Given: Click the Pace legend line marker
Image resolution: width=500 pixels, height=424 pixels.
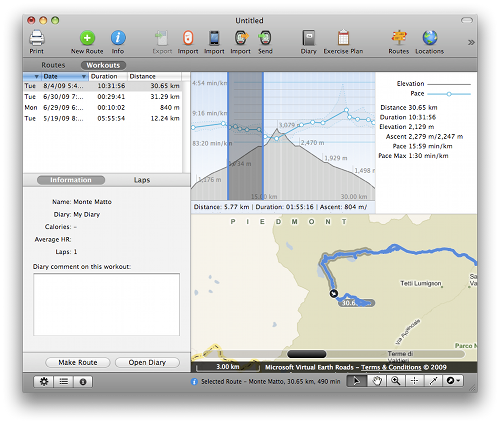Looking at the screenshot, I should [449, 94].
